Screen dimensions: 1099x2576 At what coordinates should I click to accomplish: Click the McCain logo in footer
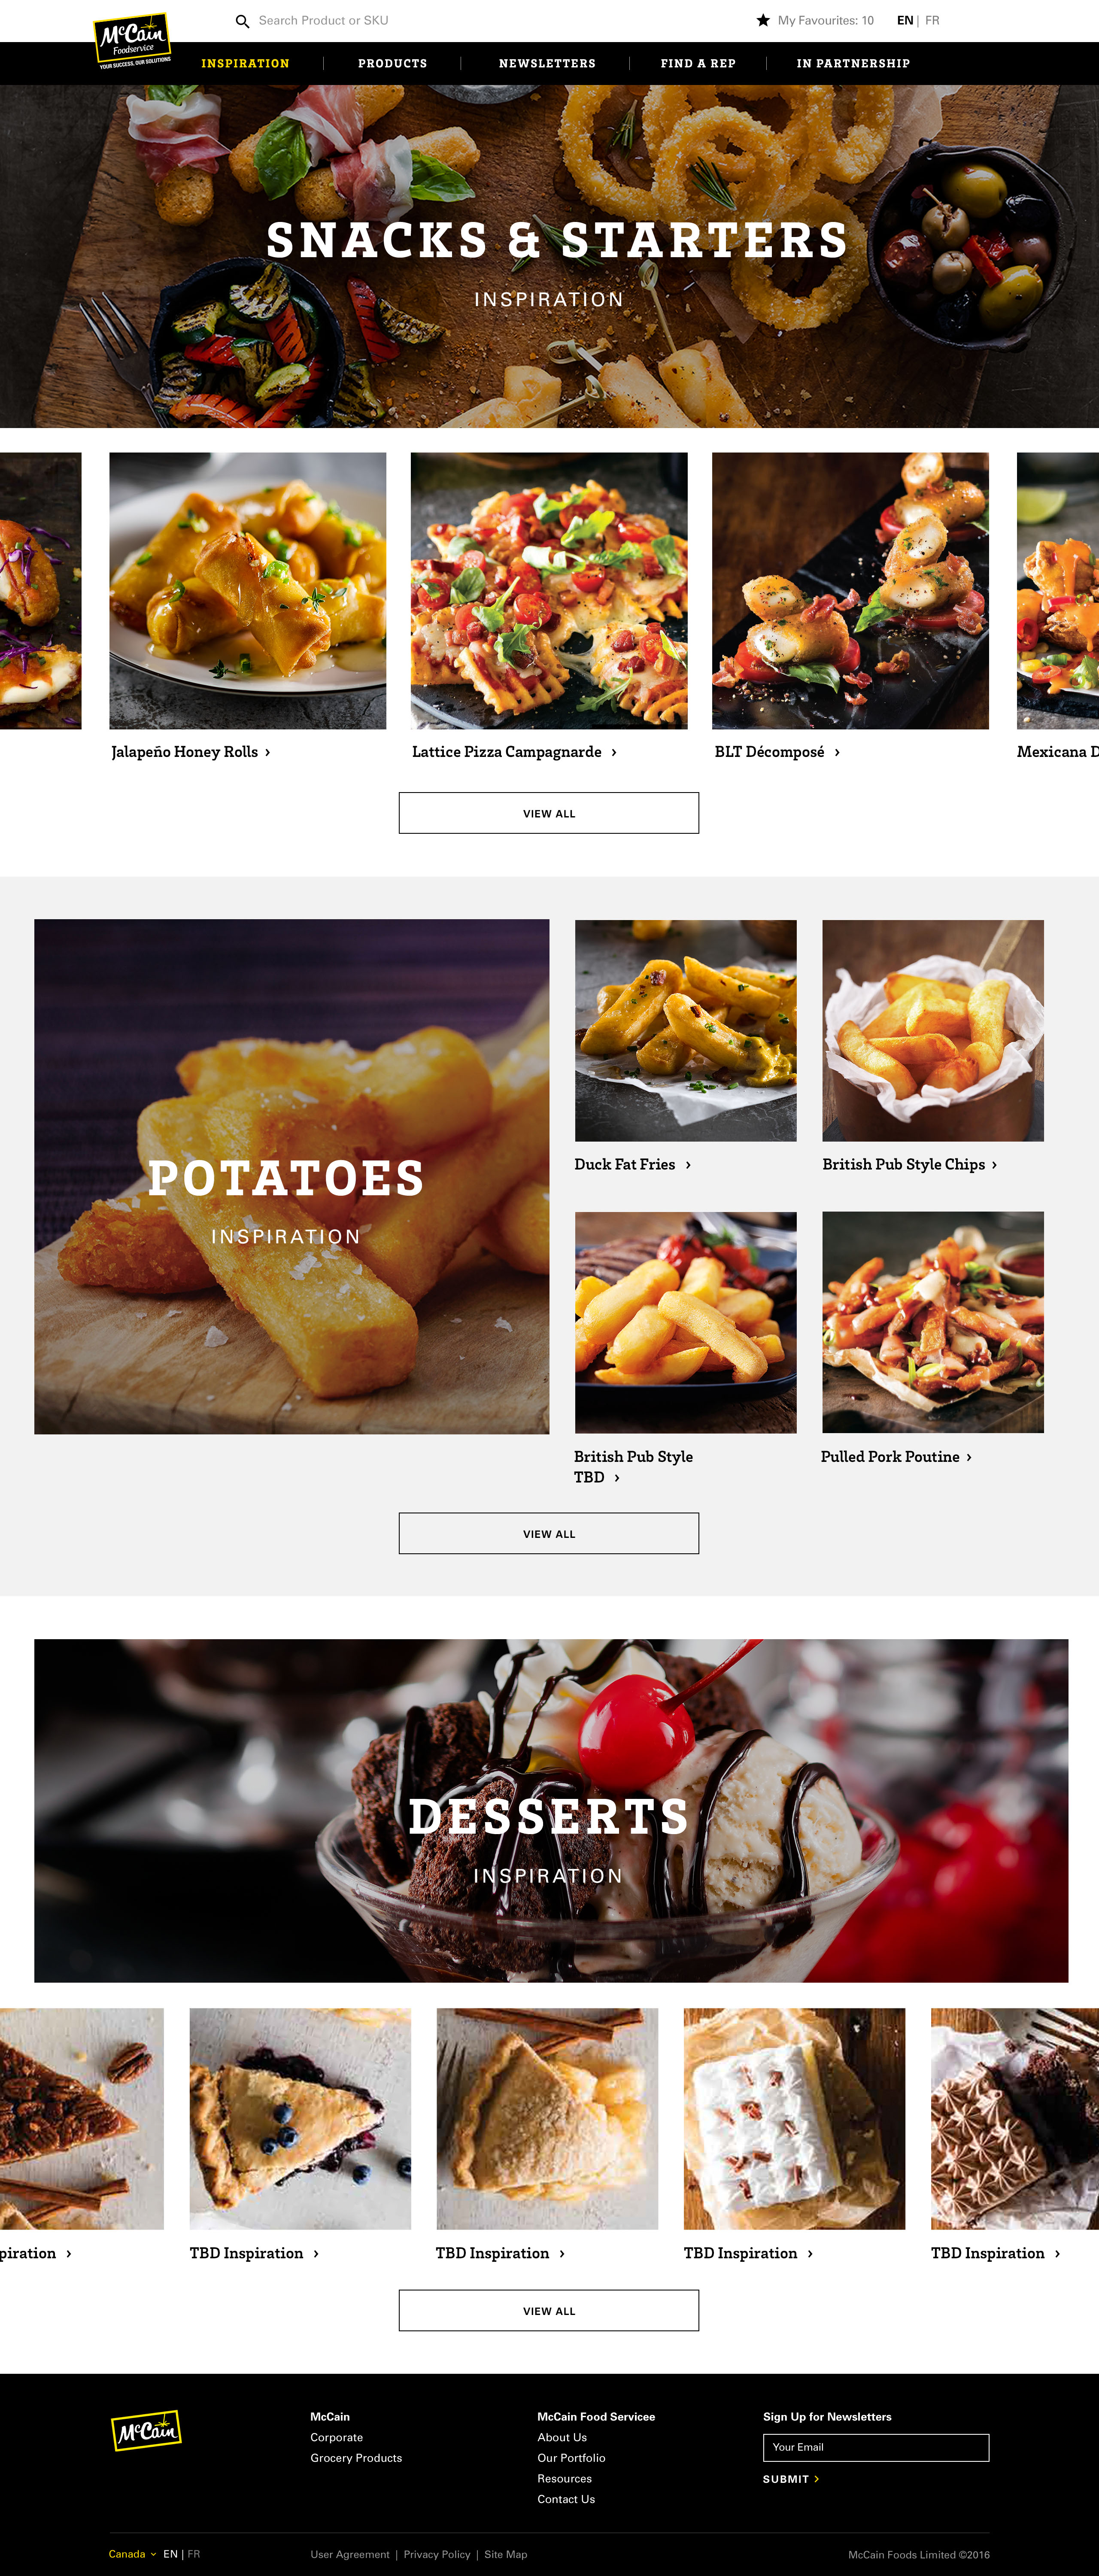point(146,2430)
